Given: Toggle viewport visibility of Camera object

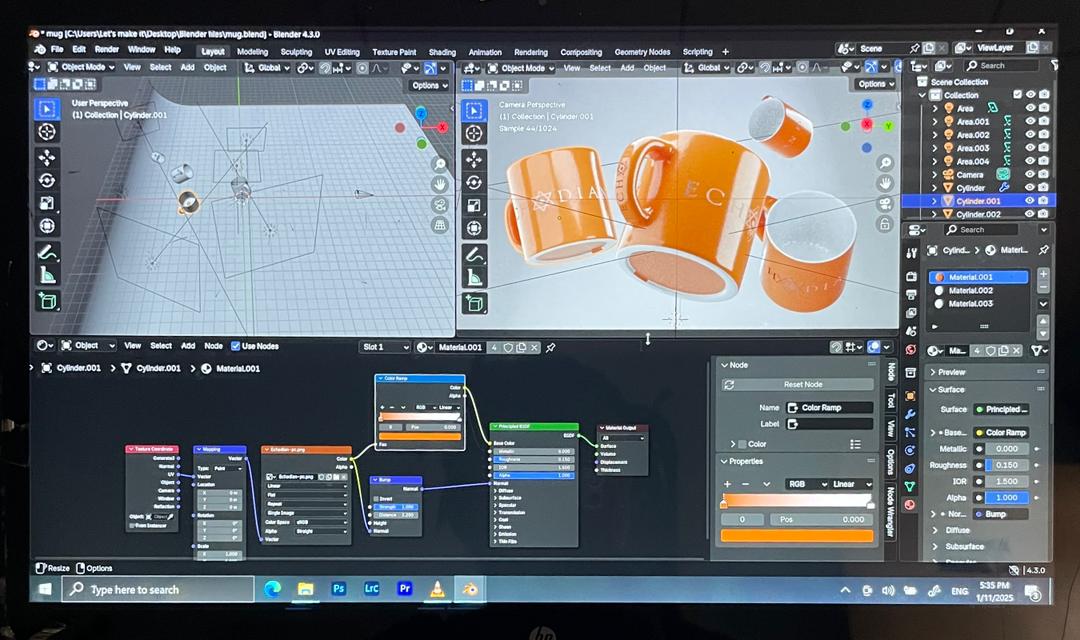Looking at the screenshot, I should point(1030,174).
